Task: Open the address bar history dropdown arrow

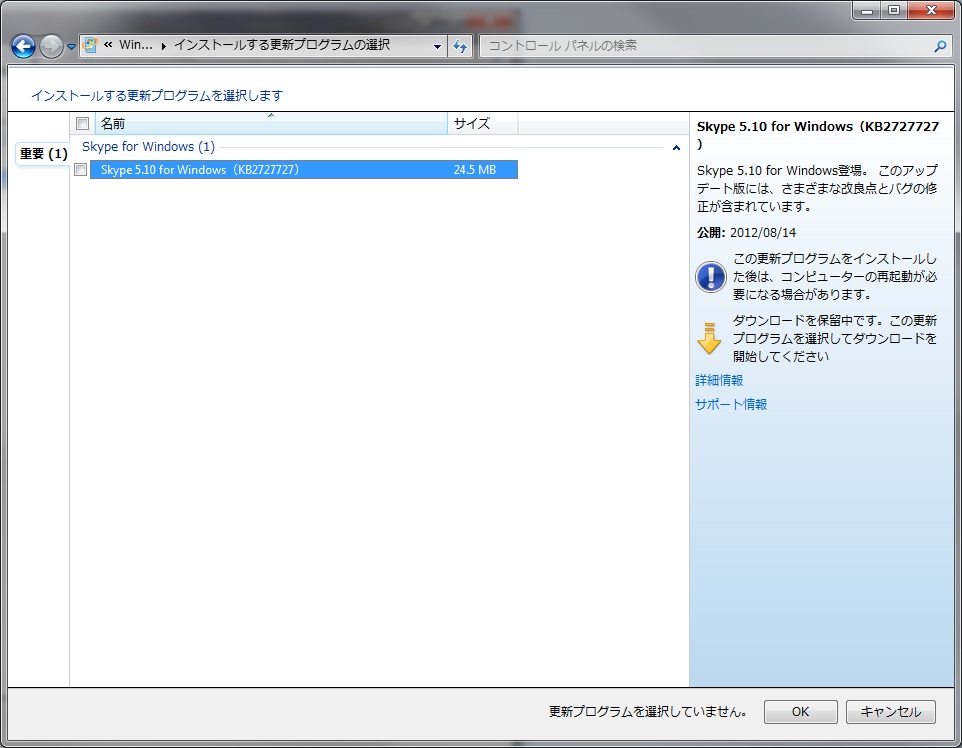Action: click(437, 46)
